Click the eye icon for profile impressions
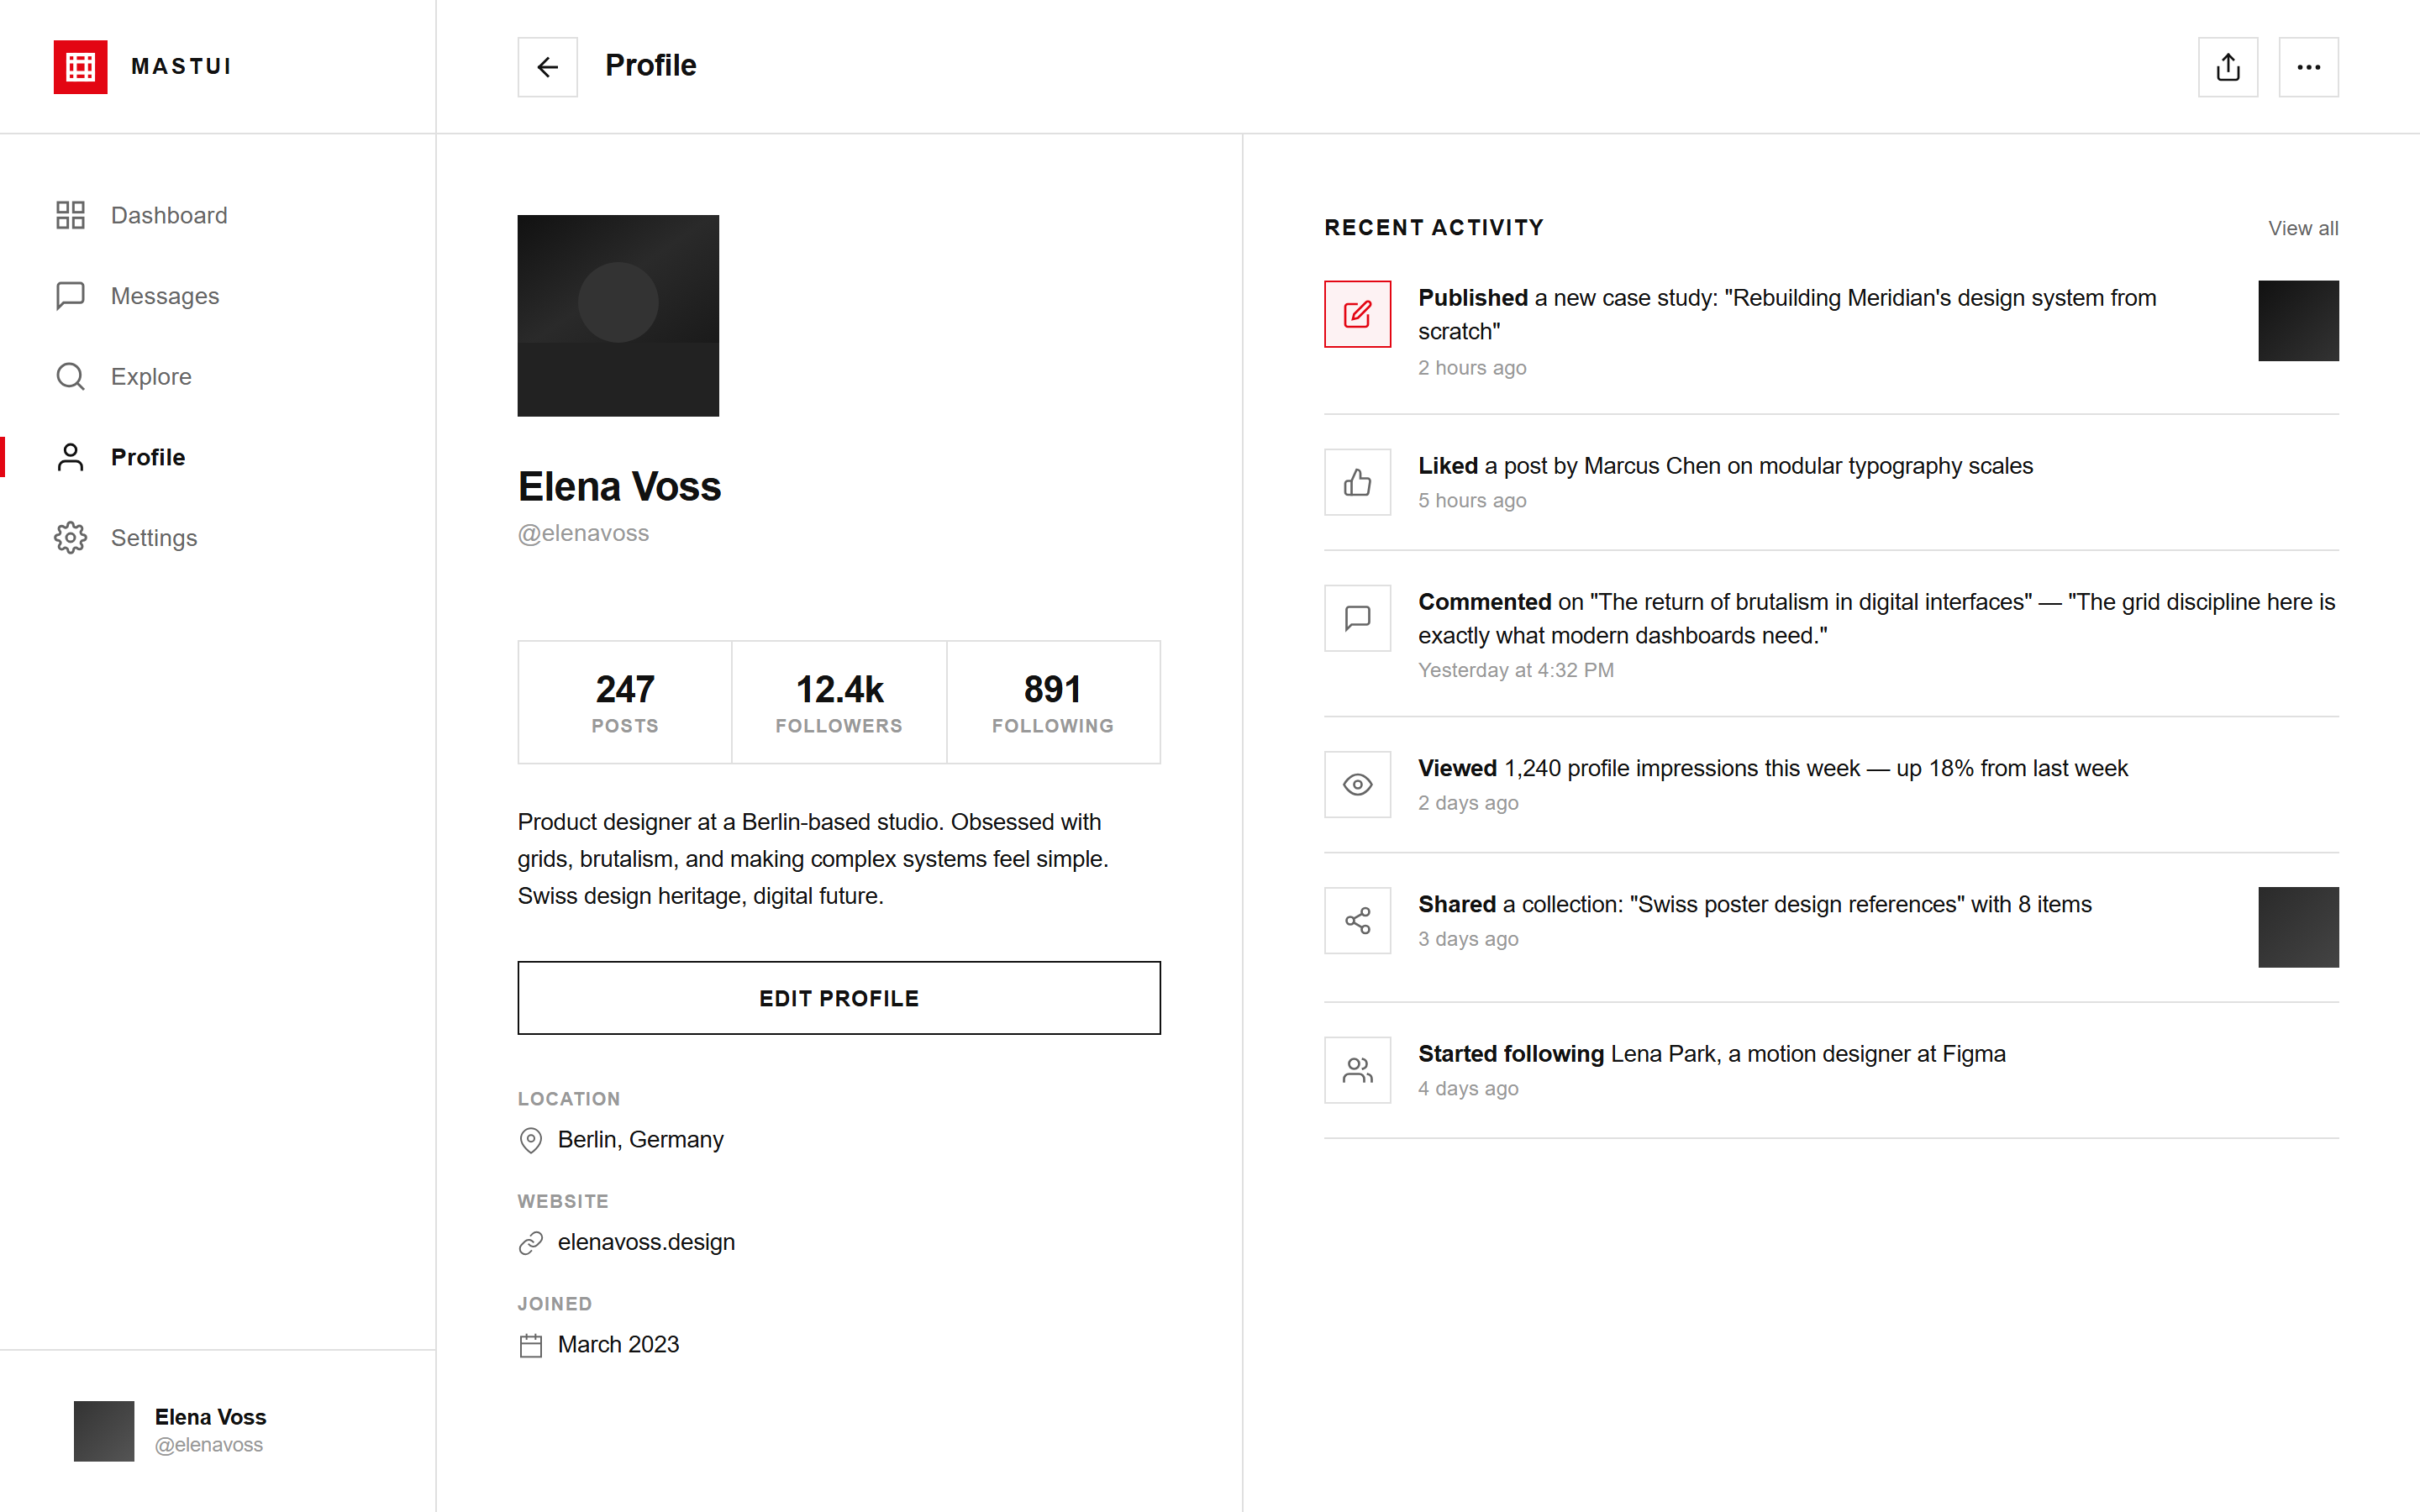This screenshot has width=2420, height=1512. [1357, 784]
